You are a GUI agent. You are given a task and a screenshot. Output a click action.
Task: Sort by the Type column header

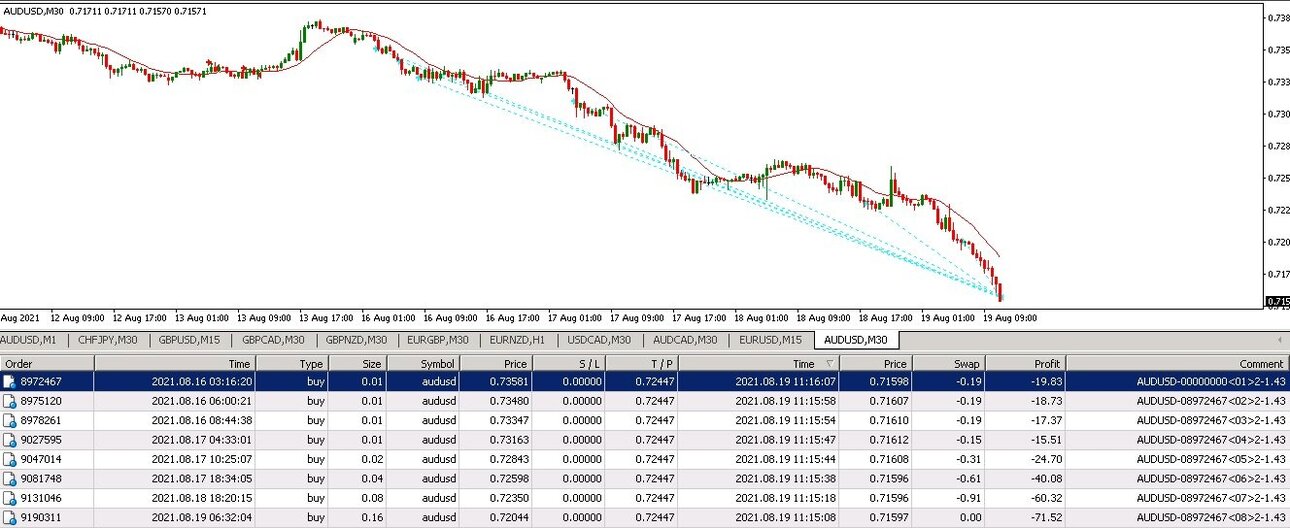(292, 364)
